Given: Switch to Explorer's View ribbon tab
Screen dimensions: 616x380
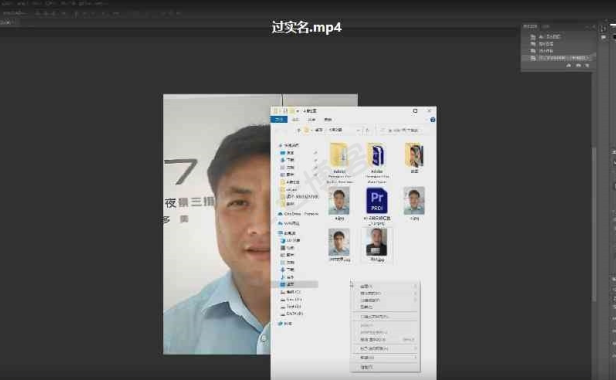Looking at the screenshot, I should pos(328,119).
